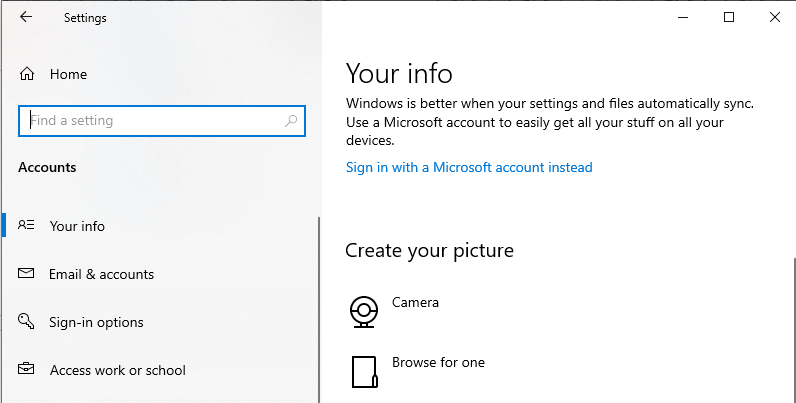Image resolution: width=796 pixels, height=403 pixels.
Task: Click the magnifier search icon
Action: [x=291, y=121]
